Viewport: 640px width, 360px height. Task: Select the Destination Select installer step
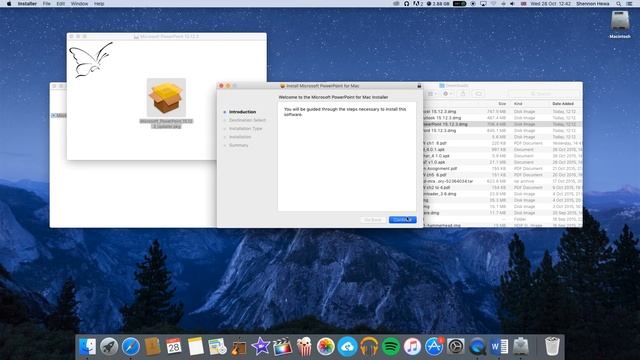tap(247, 120)
